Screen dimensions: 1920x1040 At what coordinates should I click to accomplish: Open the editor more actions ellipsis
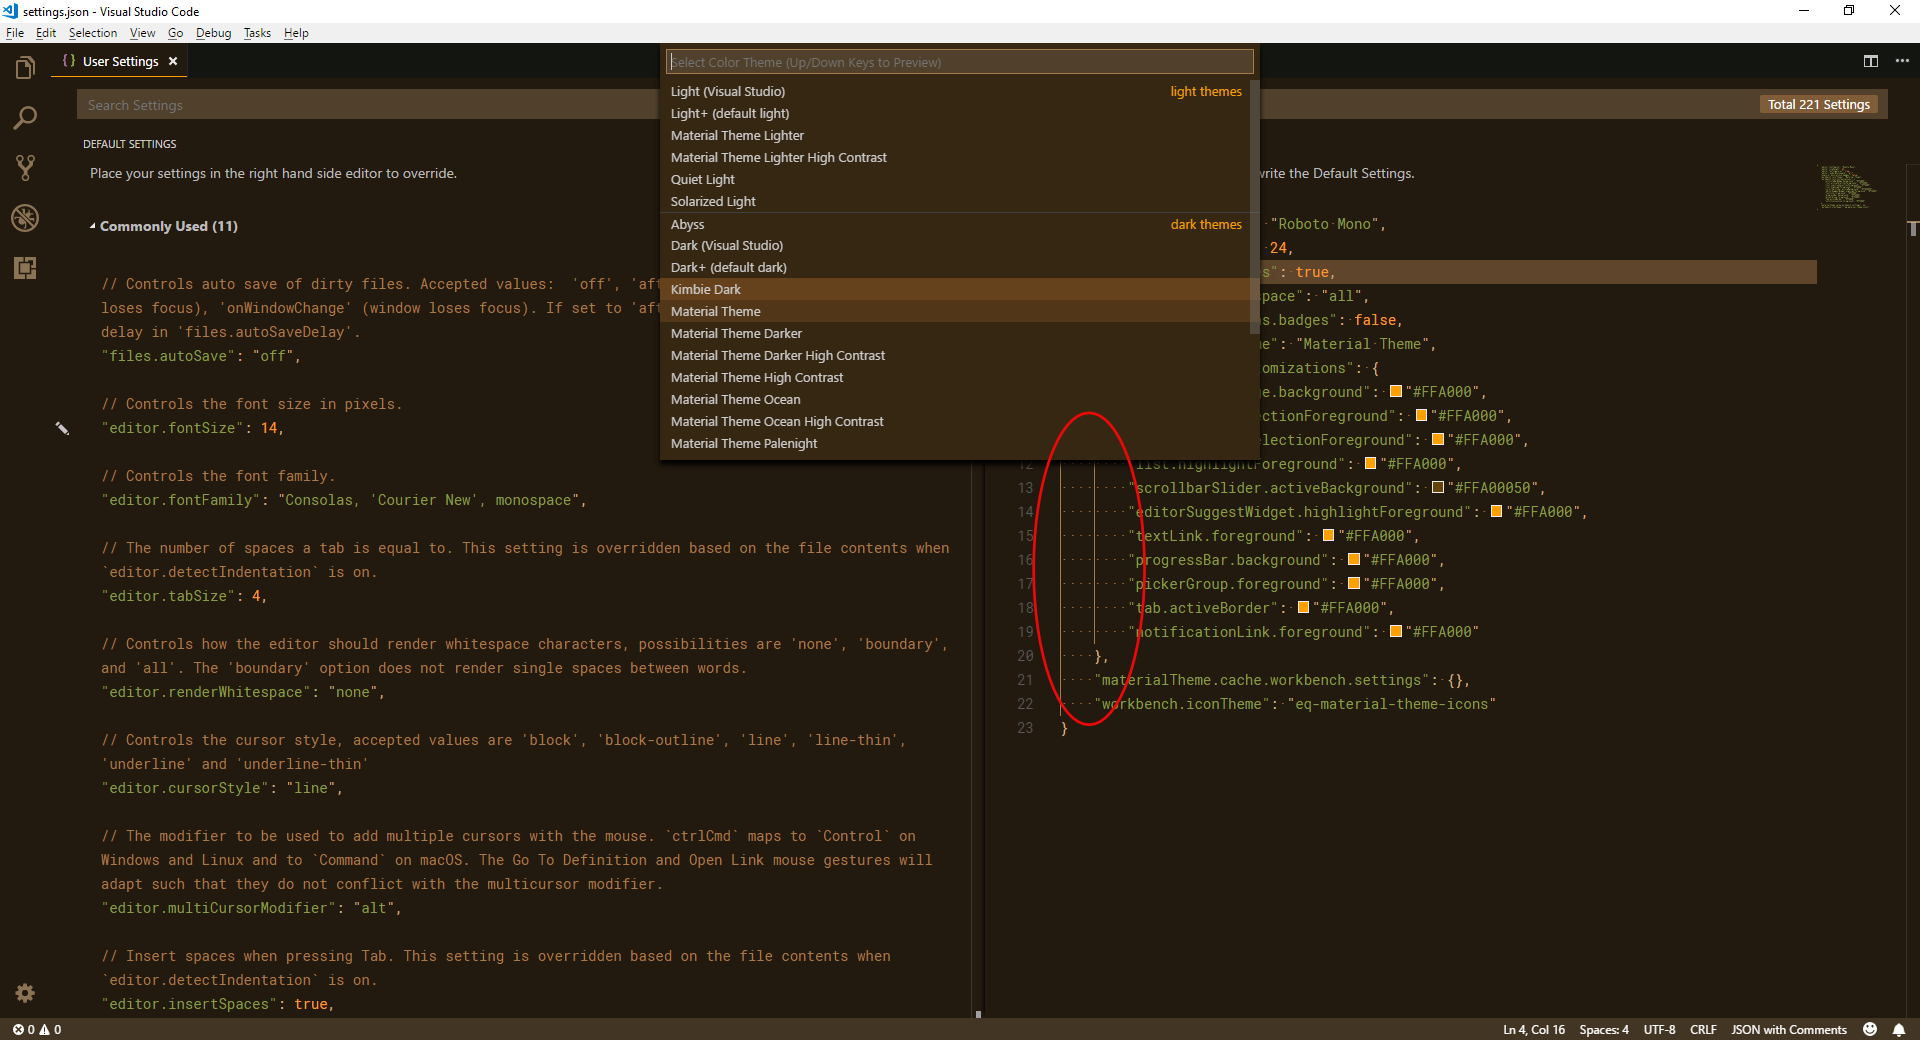[1902, 61]
